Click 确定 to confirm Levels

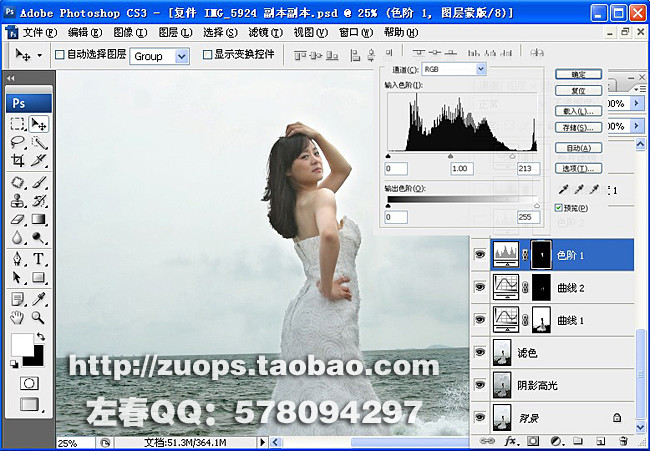(x=578, y=75)
